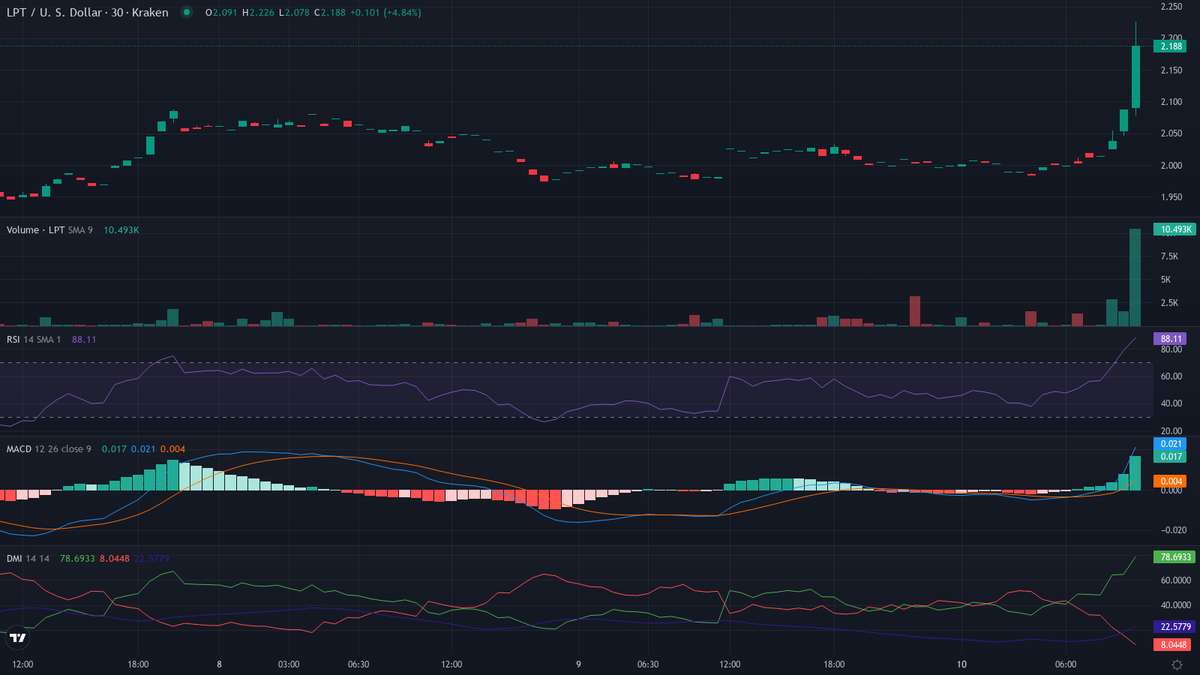Click the largest green volume bar

pos(1135,277)
